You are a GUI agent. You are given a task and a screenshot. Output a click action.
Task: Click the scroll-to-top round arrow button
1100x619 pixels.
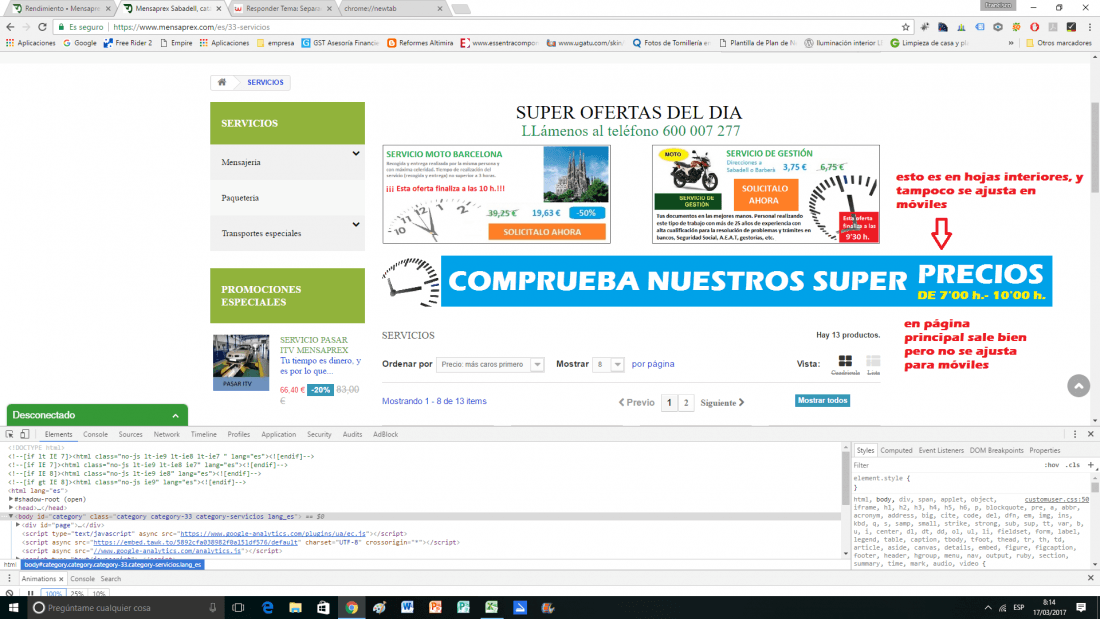click(1078, 385)
